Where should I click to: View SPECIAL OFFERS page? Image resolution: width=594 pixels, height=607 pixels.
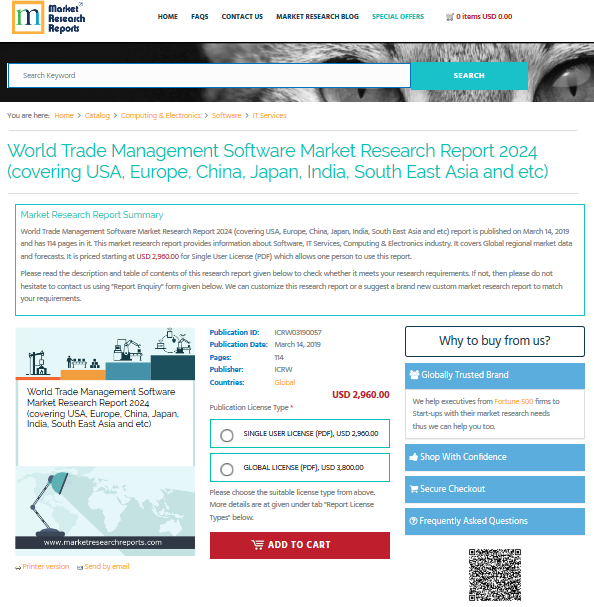point(398,17)
